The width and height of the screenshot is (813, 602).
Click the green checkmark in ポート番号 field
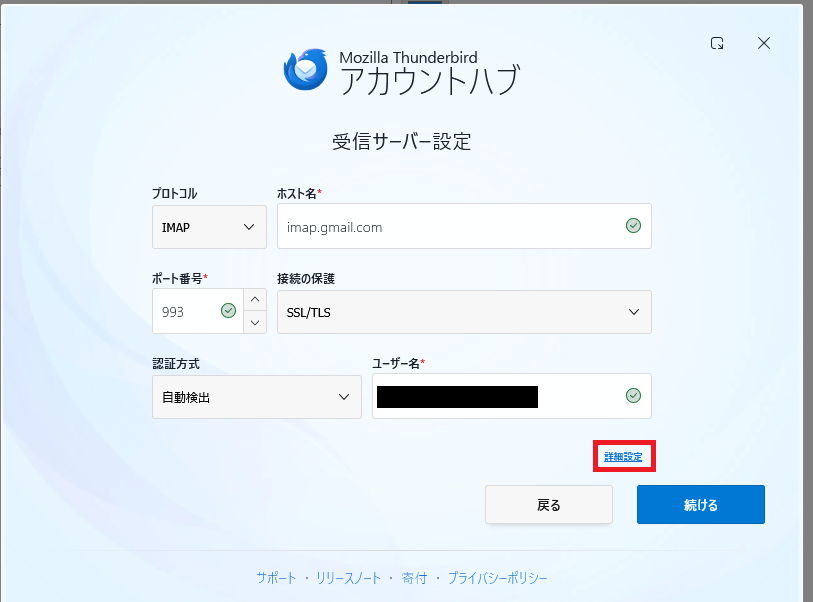pos(228,311)
